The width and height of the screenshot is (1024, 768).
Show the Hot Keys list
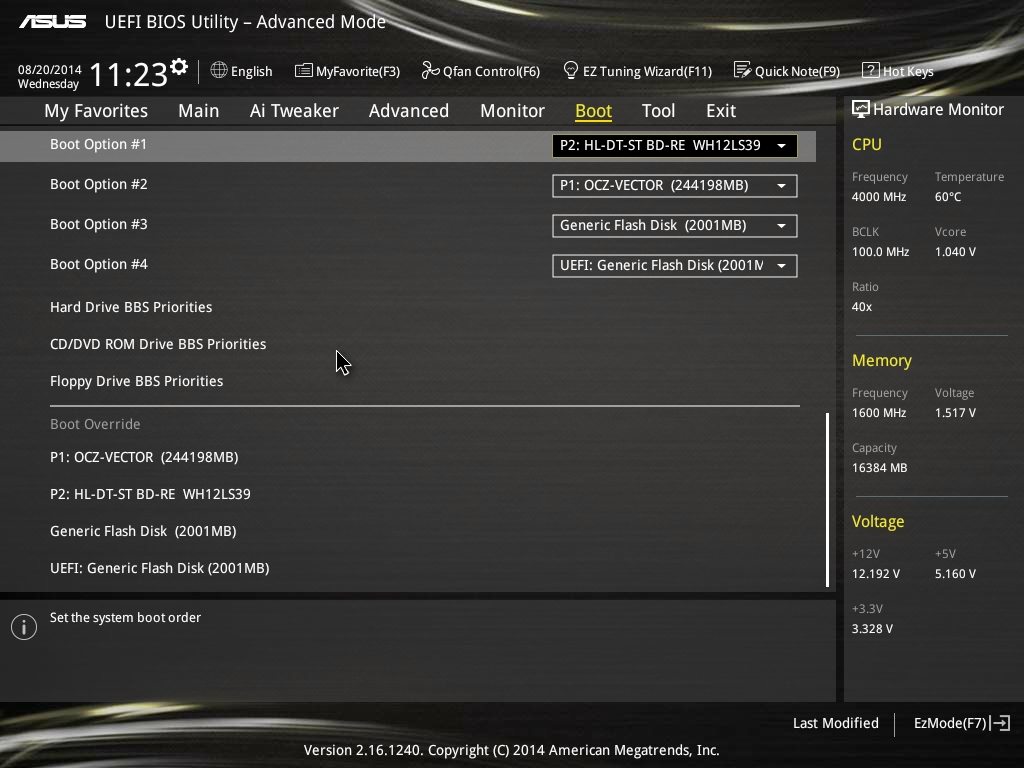tap(908, 71)
